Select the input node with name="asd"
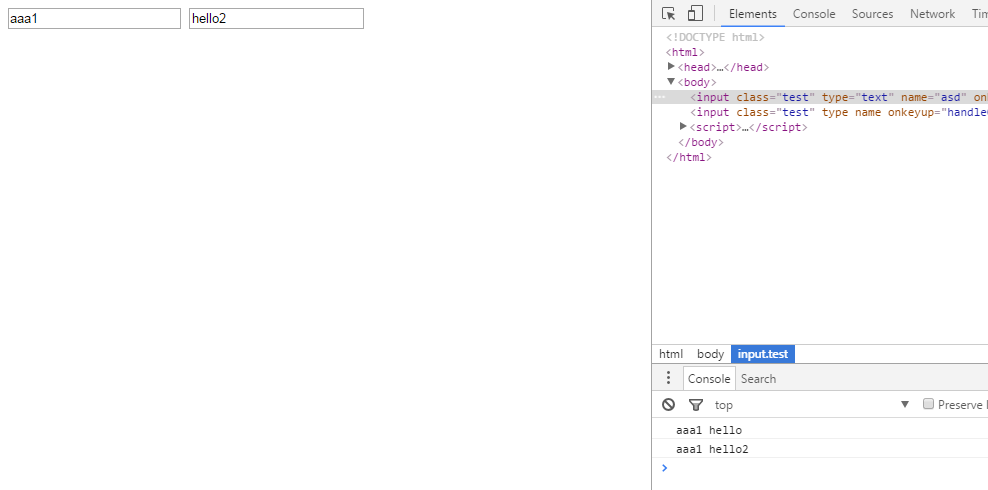The width and height of the screenshot is (988, 490). tap(820, 97)
